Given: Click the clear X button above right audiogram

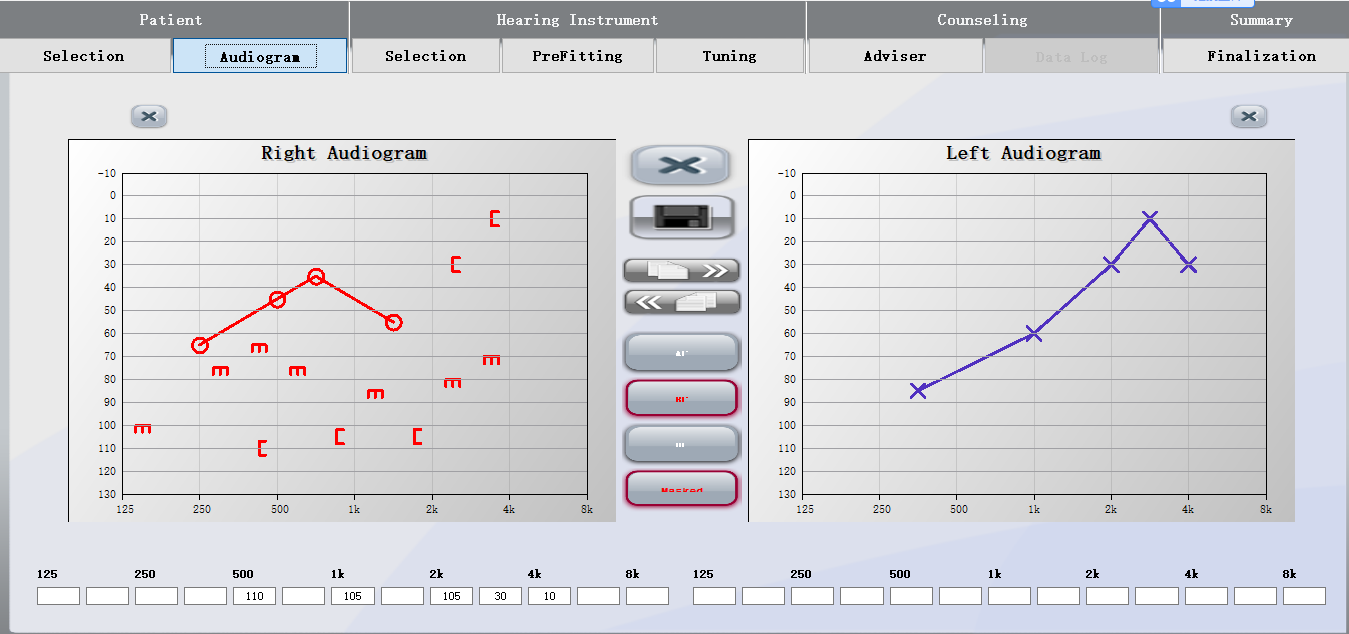Looking at the screenshot, I should pyautogui.click(x=149, y=117).
